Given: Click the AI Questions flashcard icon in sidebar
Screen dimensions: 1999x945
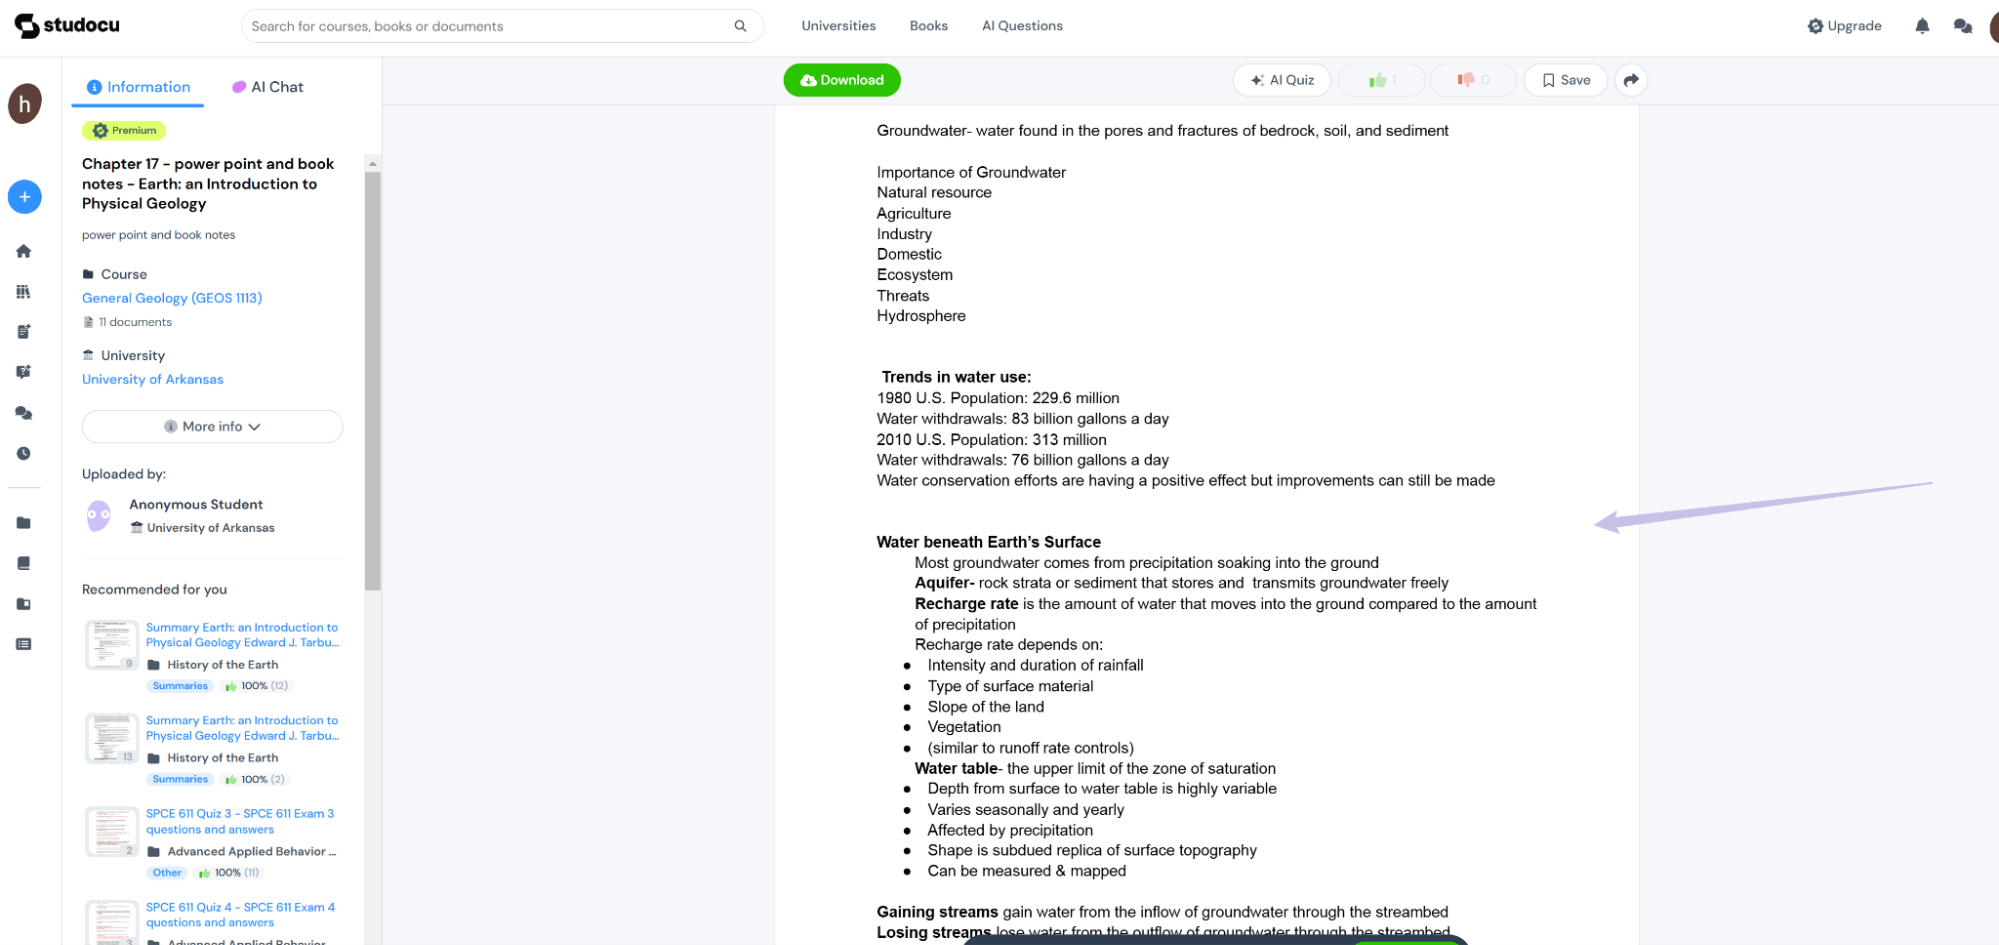Looking at the screenshot, I should click(24, 371).
